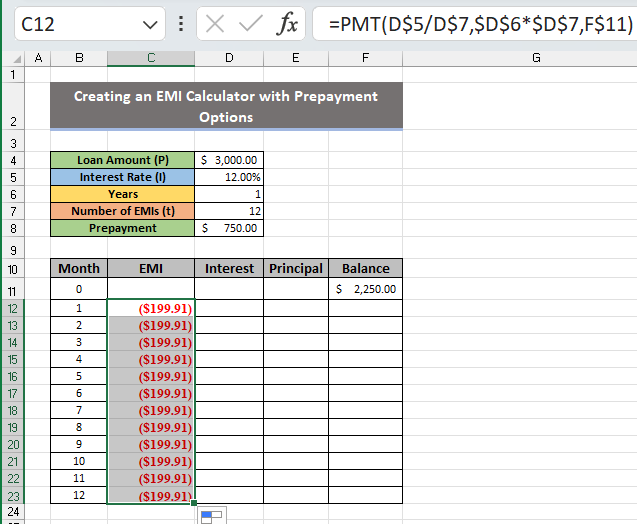This screenshot has width=637, height=524.
Task: Open the Insert Function fx dialog
Action: (x=287, y=24)
